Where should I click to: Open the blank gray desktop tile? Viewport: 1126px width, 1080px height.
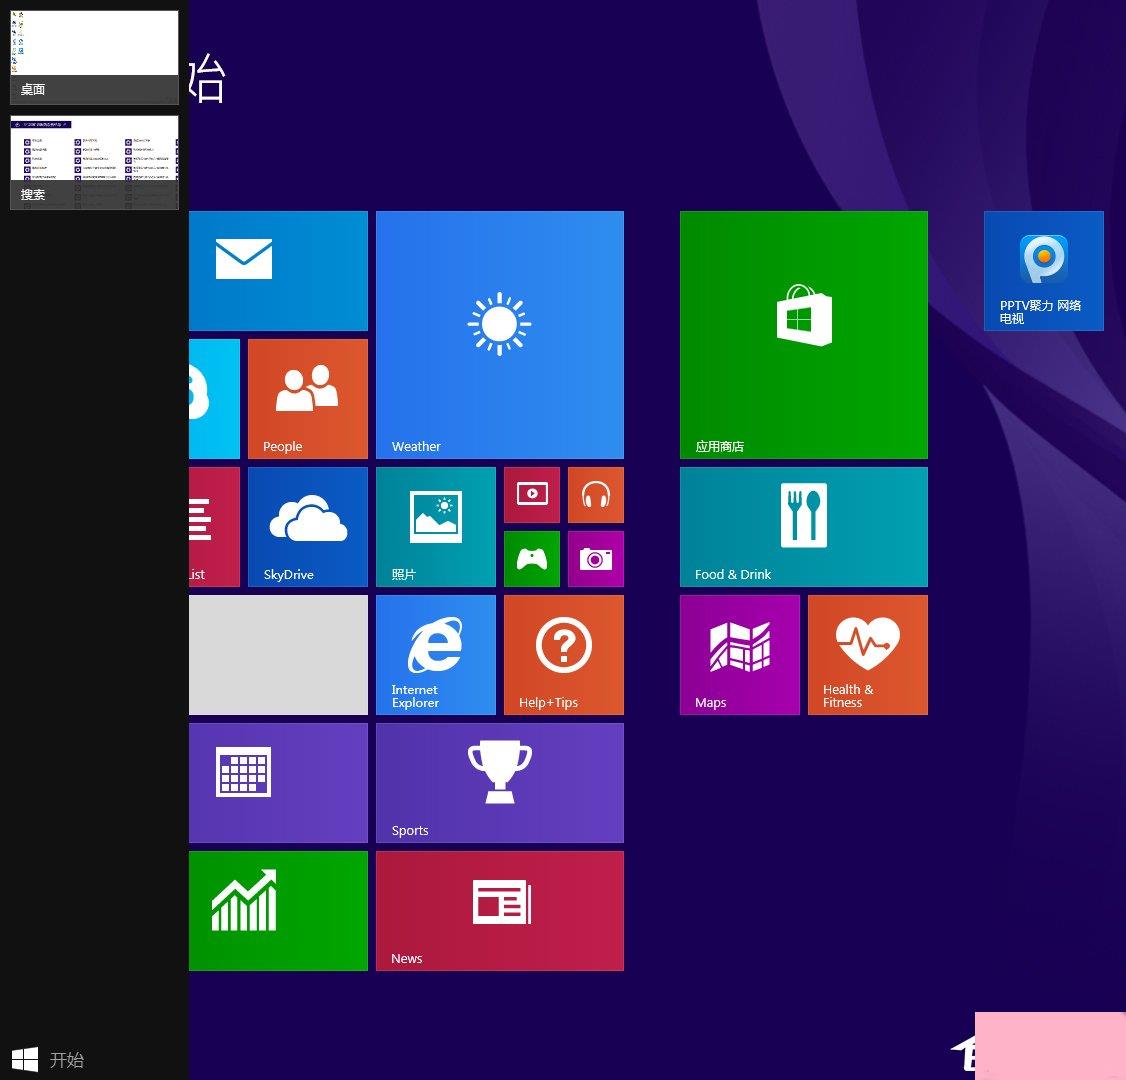pyautogui.click(x=279, y=655)
